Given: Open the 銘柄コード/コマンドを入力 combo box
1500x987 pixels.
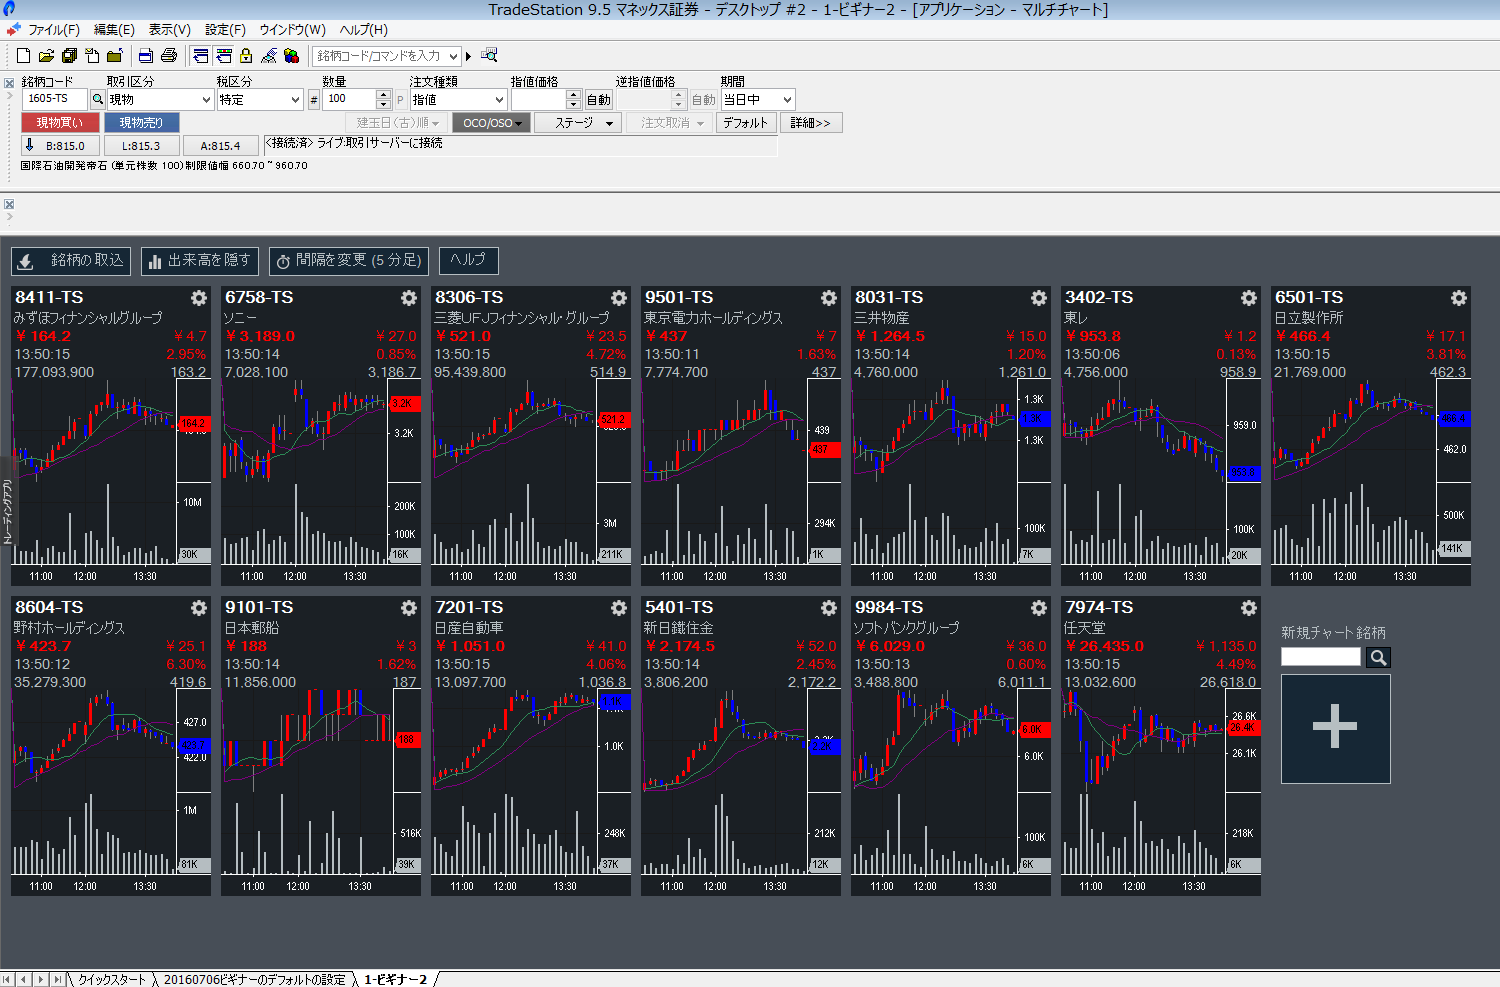Looking at the screenshot, I should 386,56.
